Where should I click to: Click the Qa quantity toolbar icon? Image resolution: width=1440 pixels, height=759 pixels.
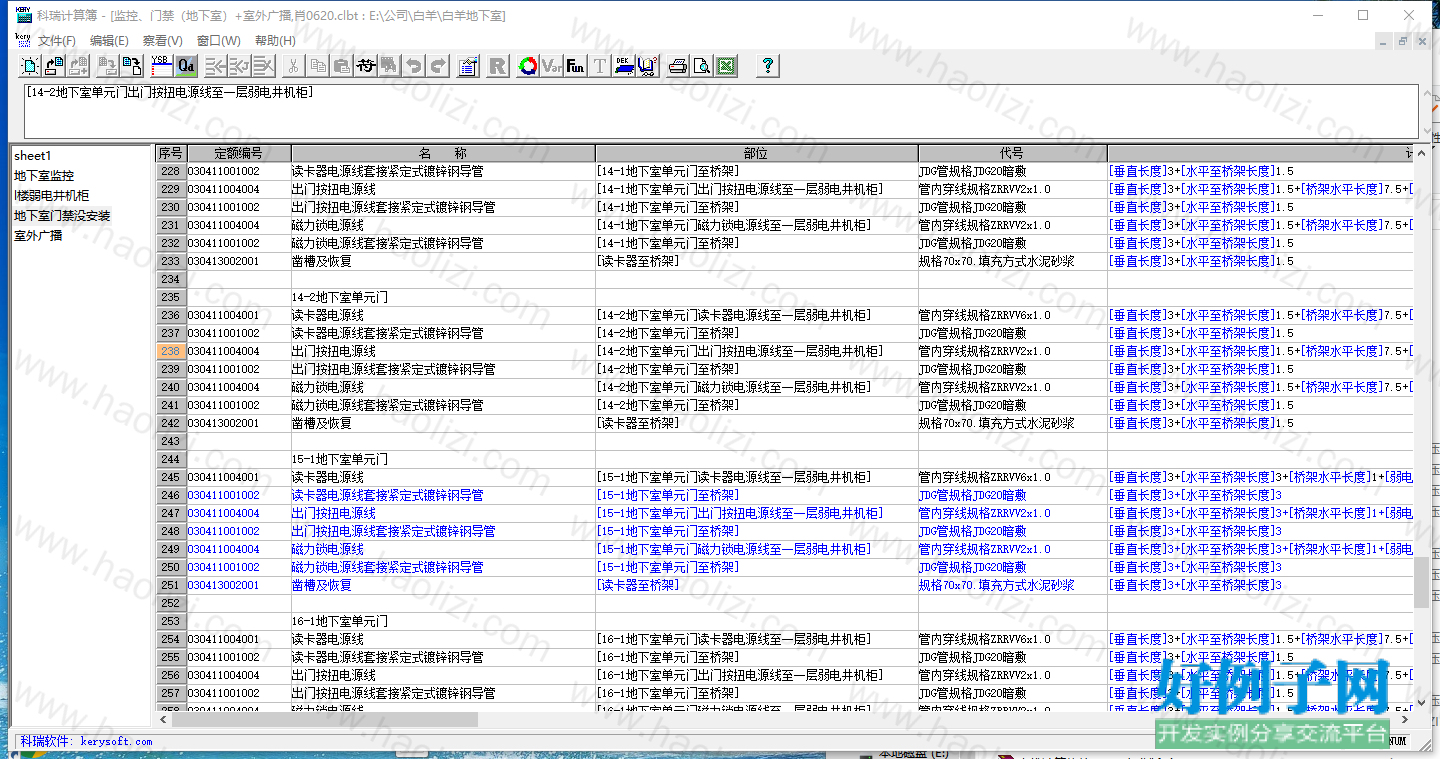point(186,66)
